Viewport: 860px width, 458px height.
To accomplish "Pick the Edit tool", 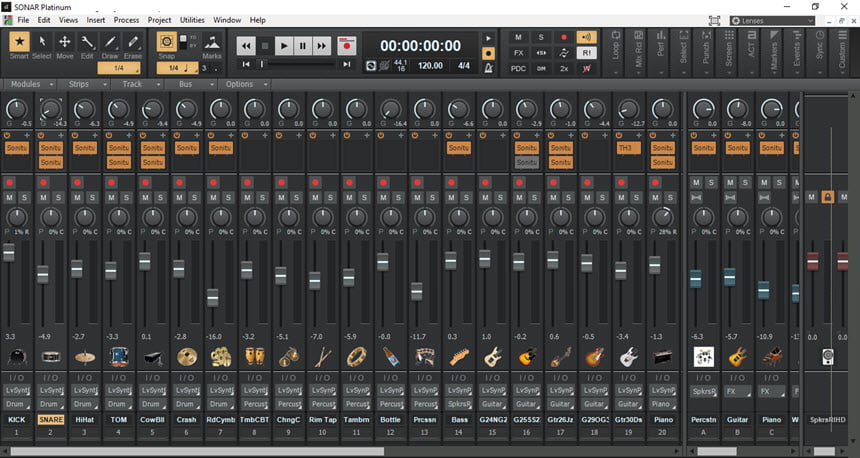I will pos(87,42).
